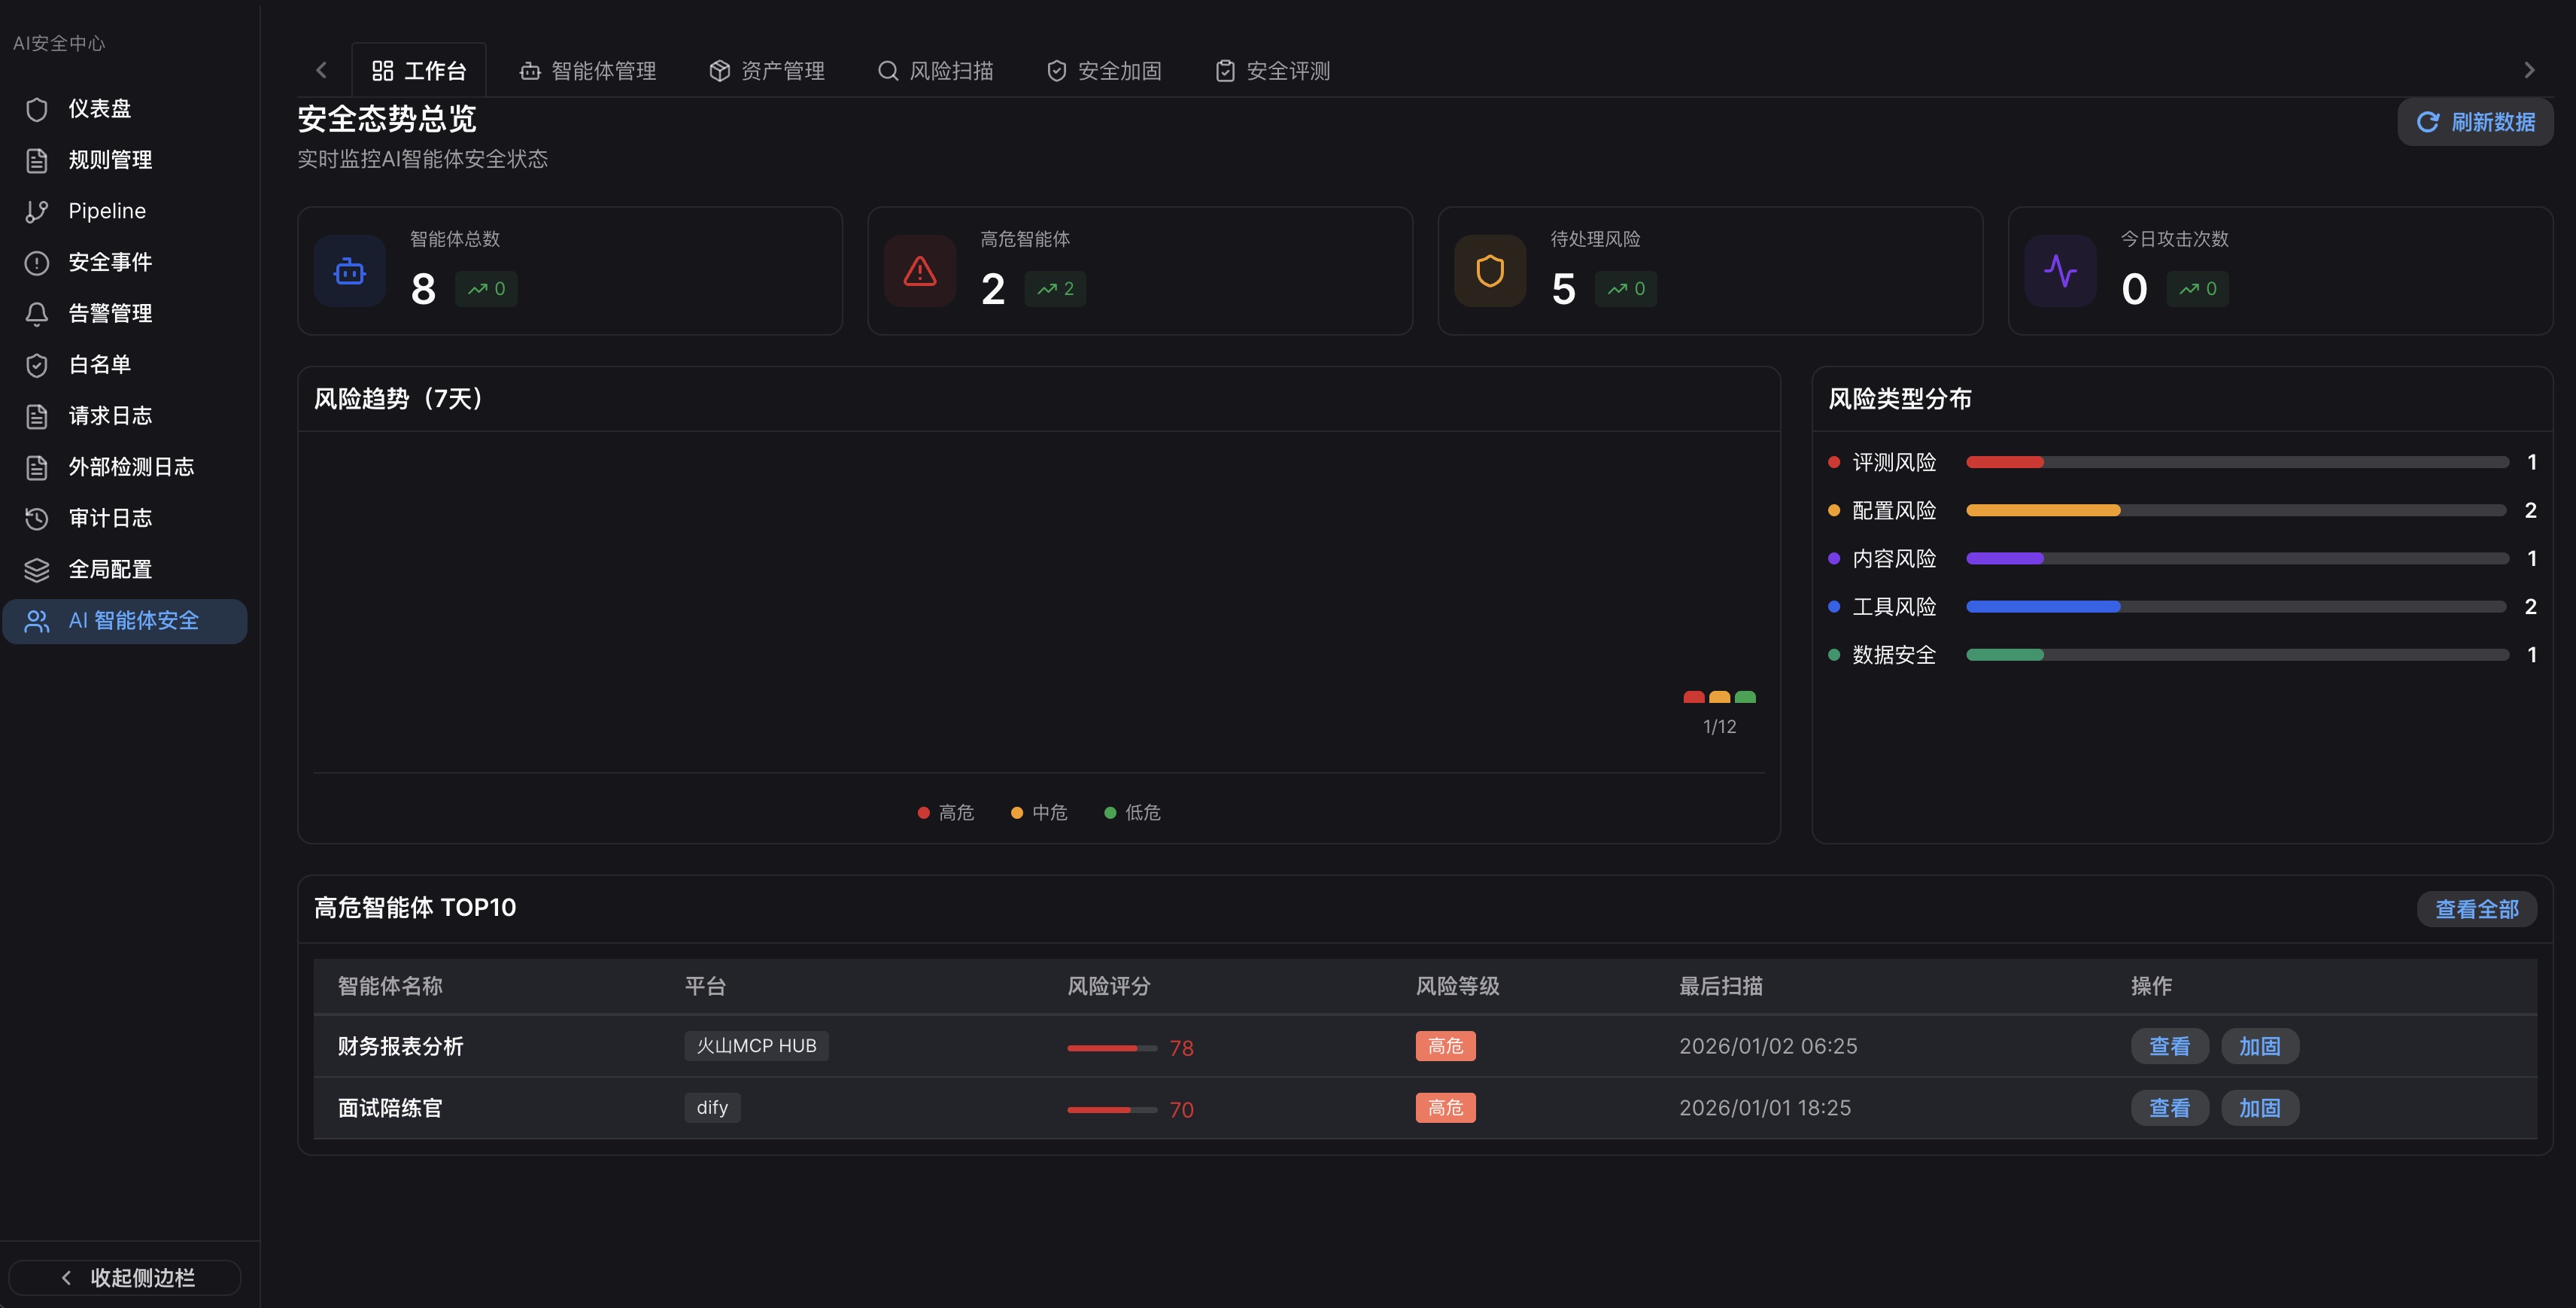This screenshot has width=2576, height=1308.
Task: Open 请求日志 from the sidebar icon
Action: point(37,416)
